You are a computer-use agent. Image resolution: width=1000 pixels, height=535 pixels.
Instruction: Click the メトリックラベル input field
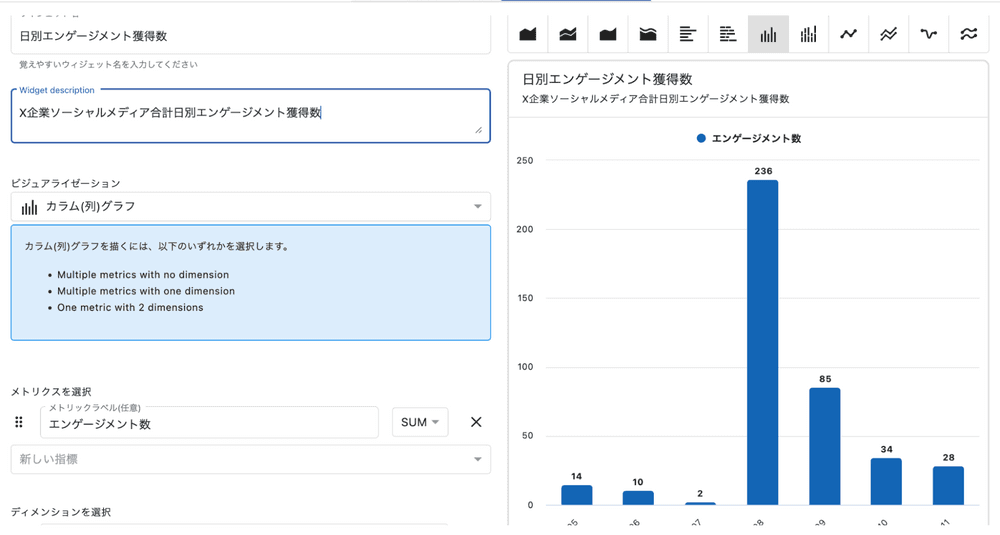pyautogui.click(x=209, y=424)
